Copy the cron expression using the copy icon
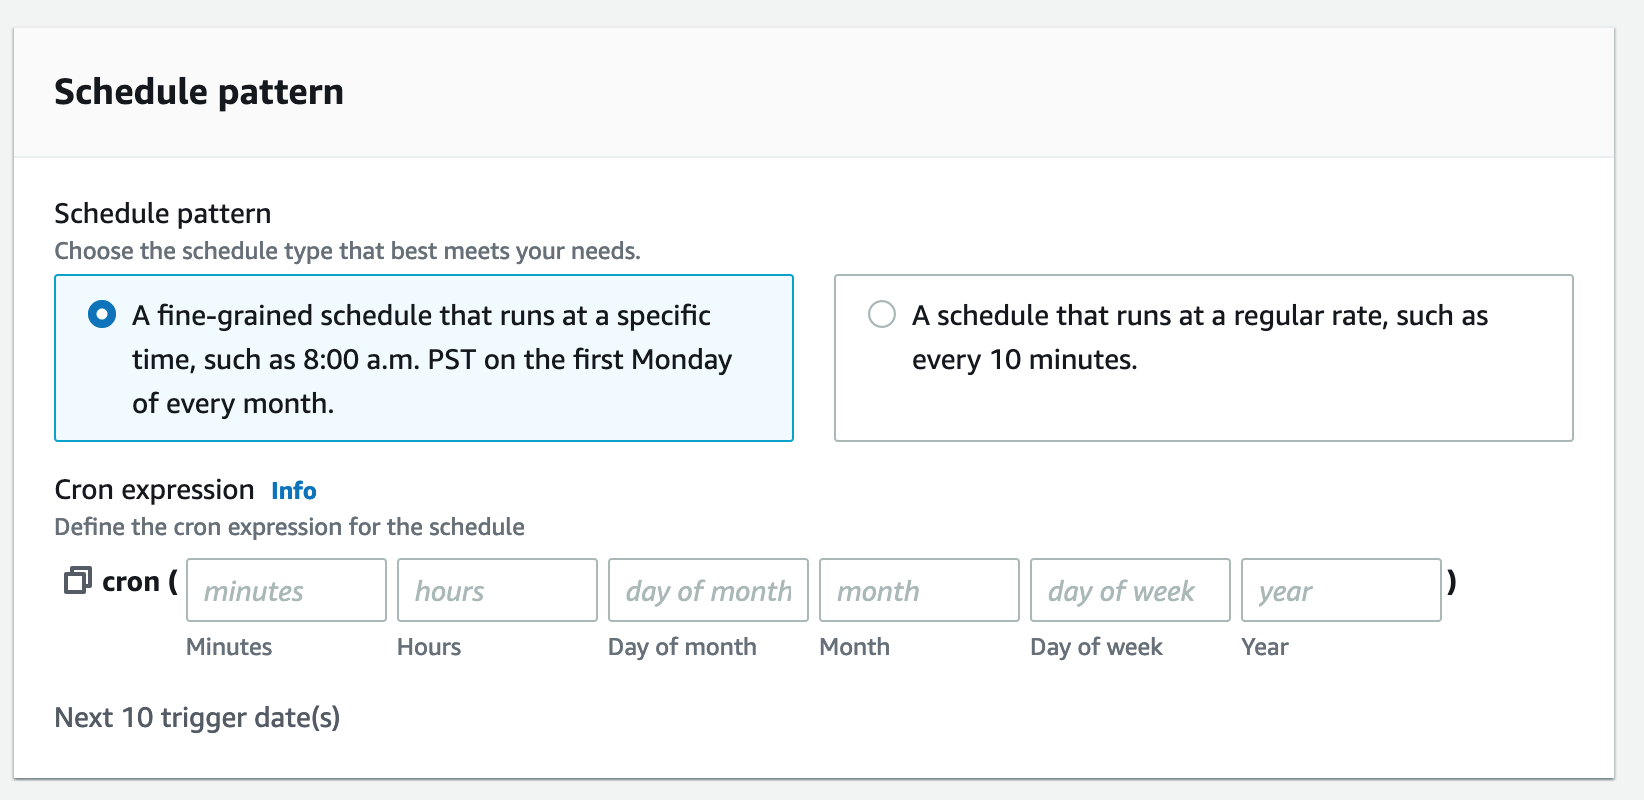 [77, 581]
